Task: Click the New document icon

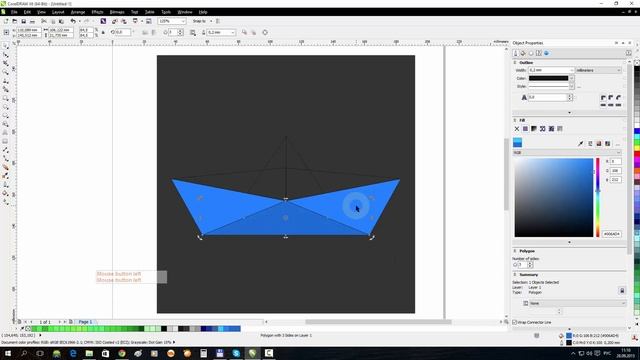Action: pyautogui.click(x=6, y=21)
